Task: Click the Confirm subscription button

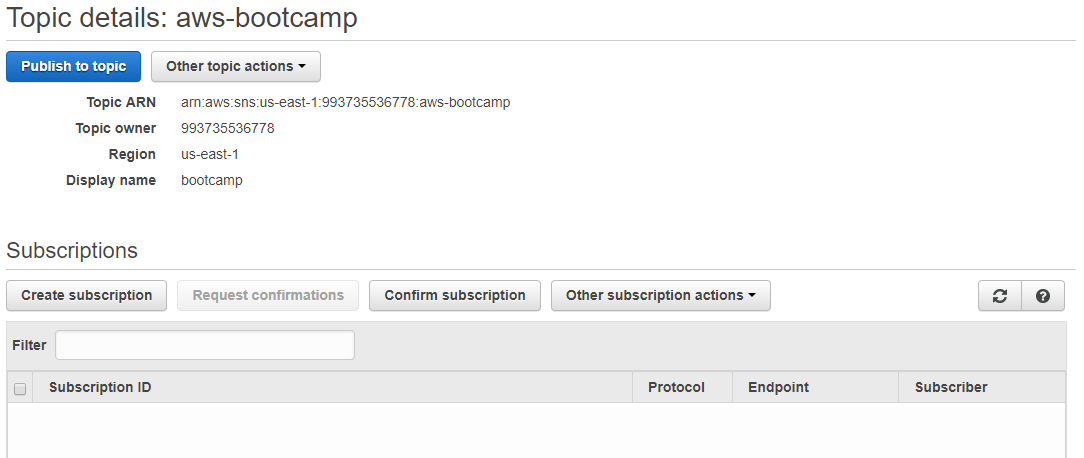Action: pos(455,295)
